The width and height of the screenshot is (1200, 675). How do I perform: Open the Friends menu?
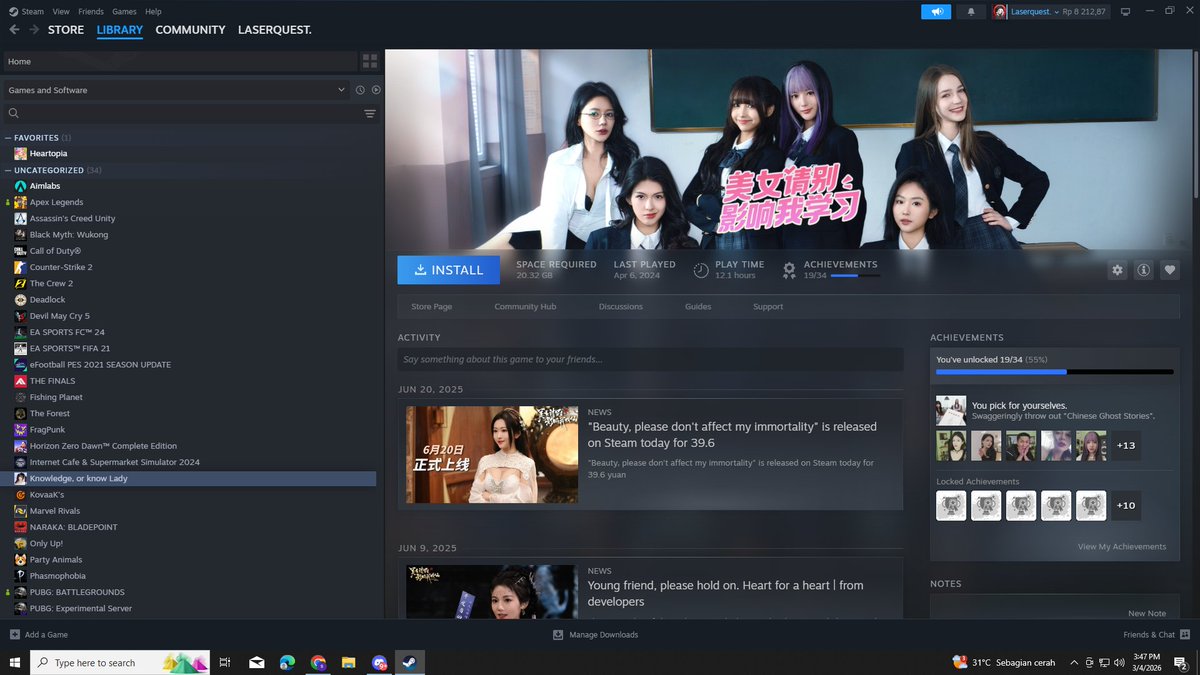click(91, 12)
